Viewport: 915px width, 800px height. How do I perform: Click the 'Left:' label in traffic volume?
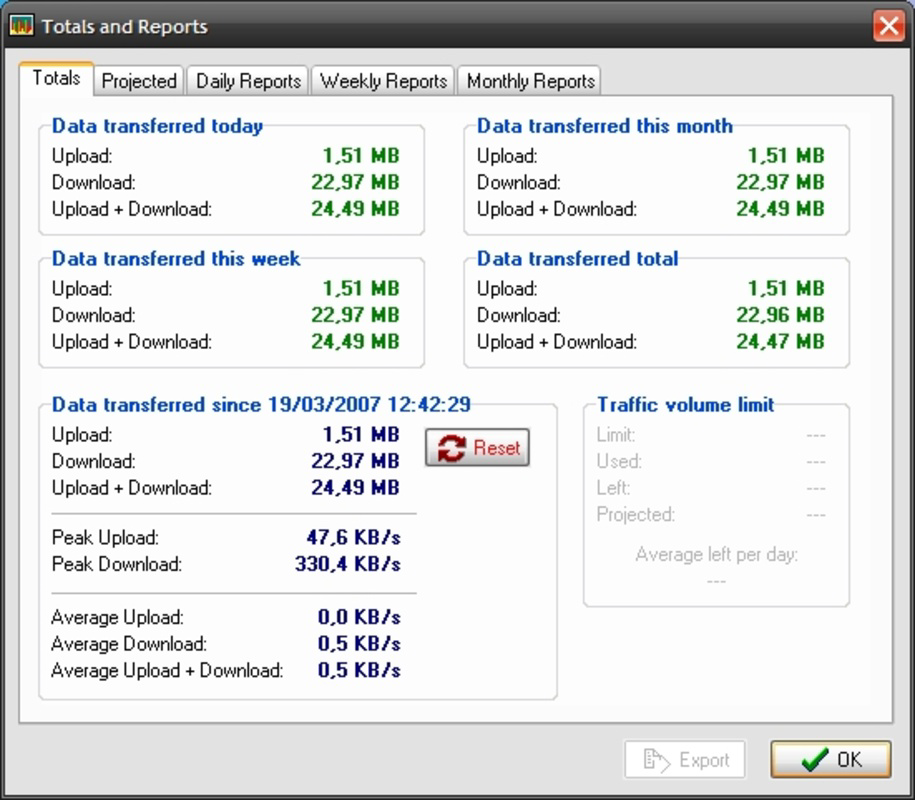[x=613, y=488]
